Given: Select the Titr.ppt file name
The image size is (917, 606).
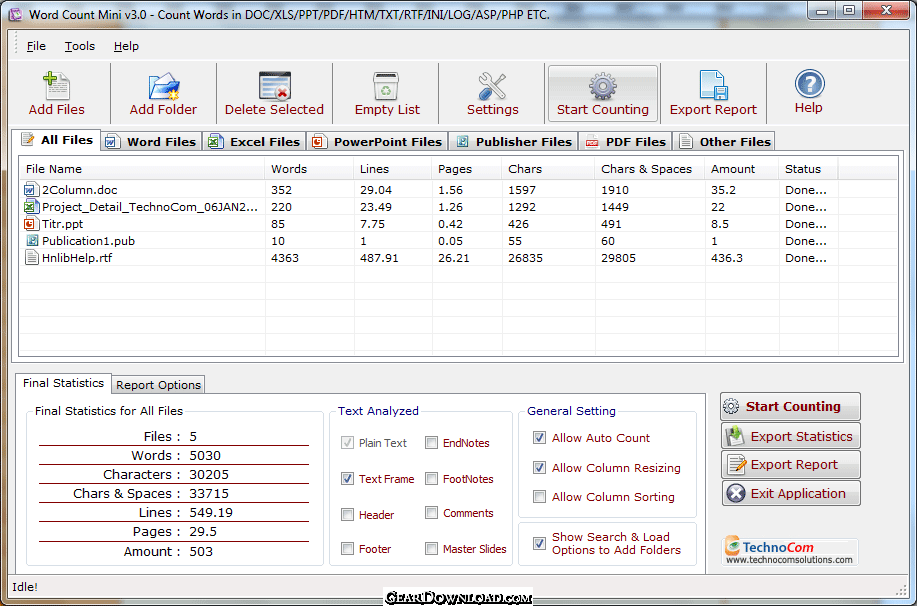Looking at the screenshot, I should tap(63, 224).
